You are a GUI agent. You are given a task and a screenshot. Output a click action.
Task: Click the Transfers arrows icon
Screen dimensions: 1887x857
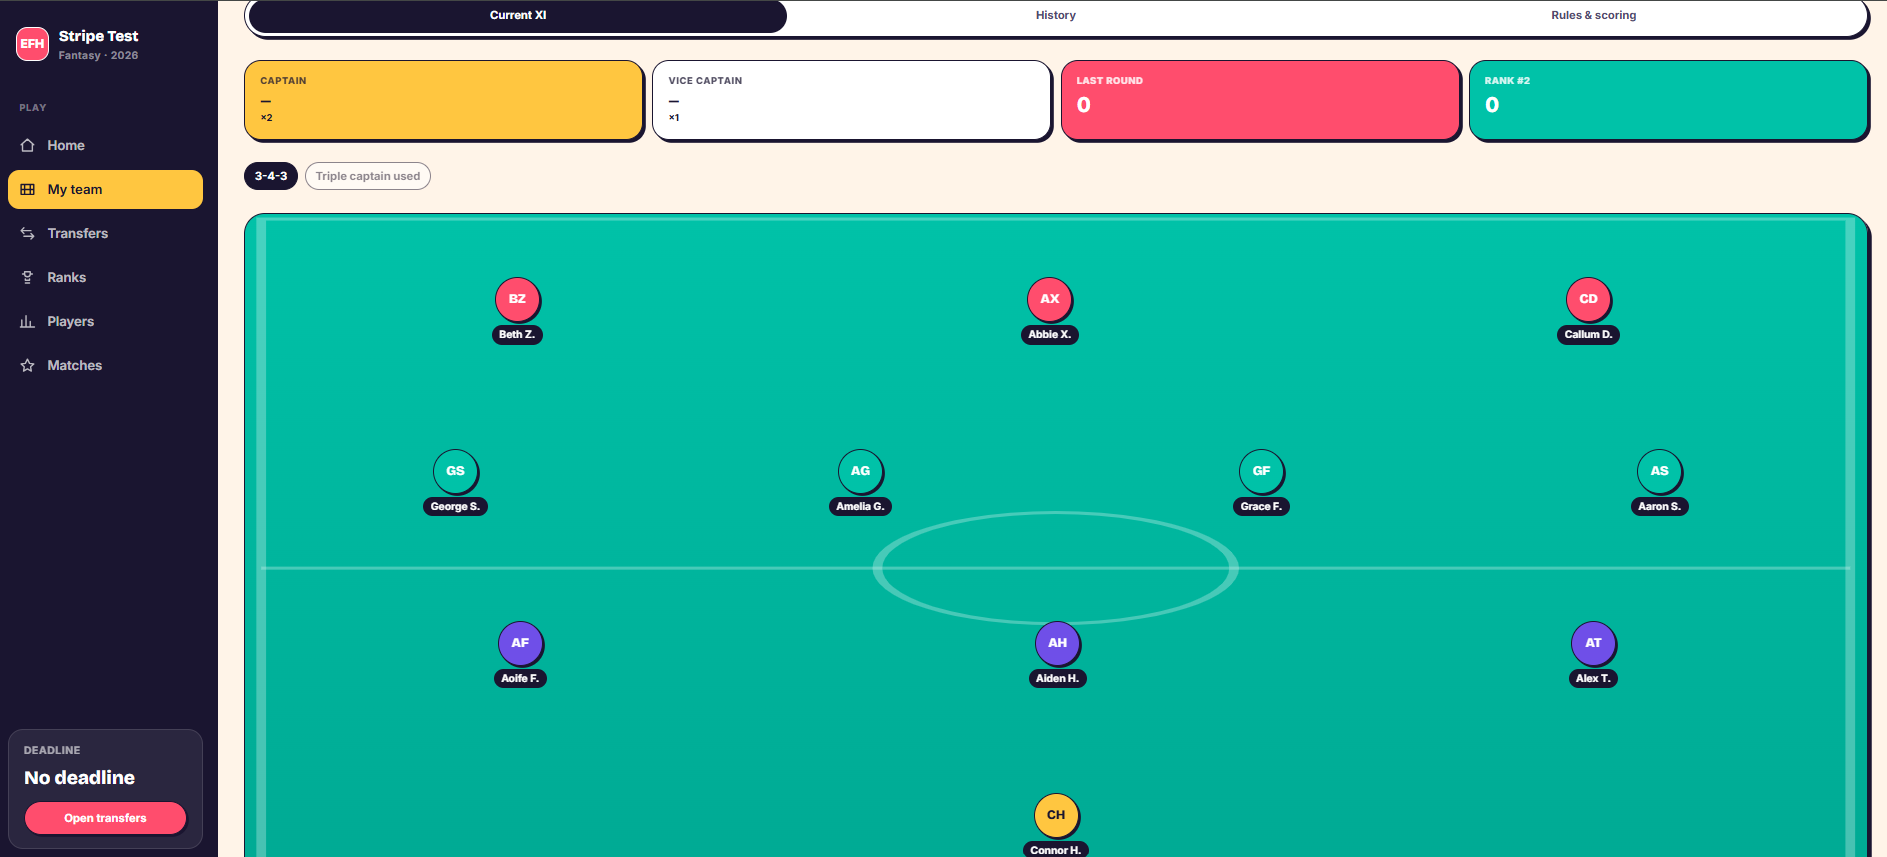click(x=28, y=234)
